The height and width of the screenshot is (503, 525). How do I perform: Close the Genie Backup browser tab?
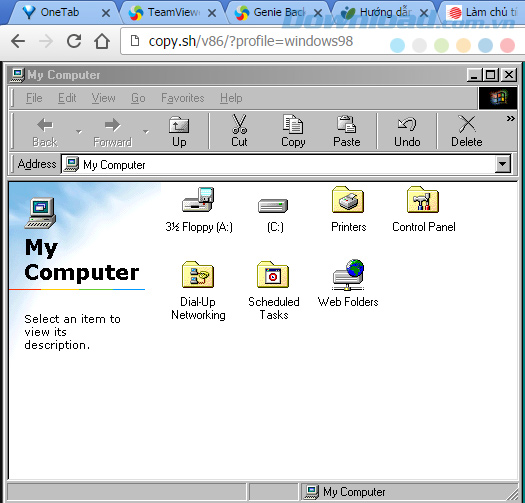(x=318, y=13)
